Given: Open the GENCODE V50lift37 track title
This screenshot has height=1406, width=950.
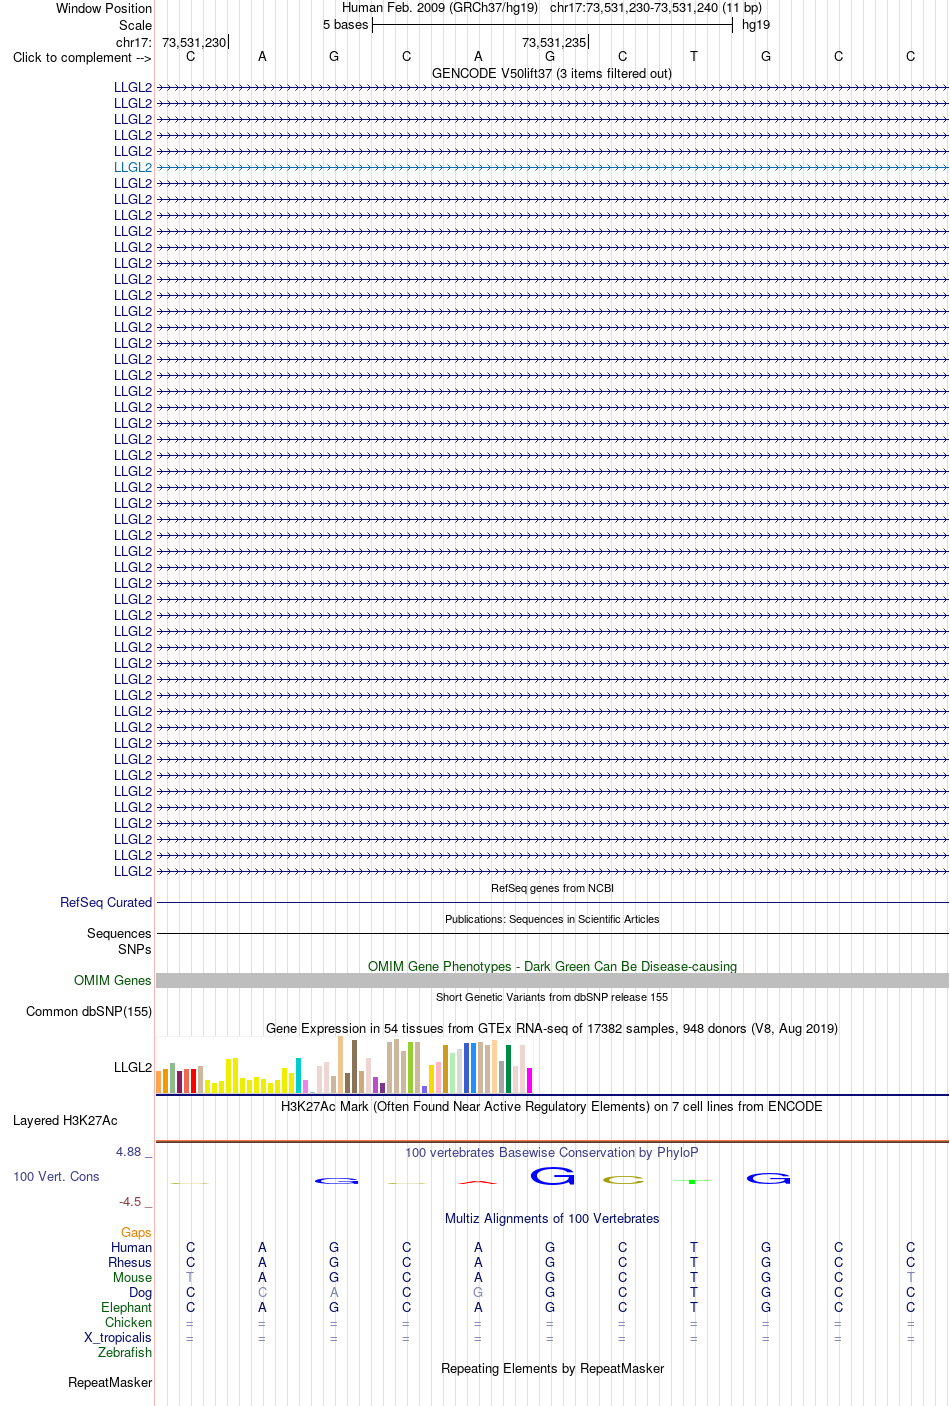Looking at the screenshot, I should point(552,73).
